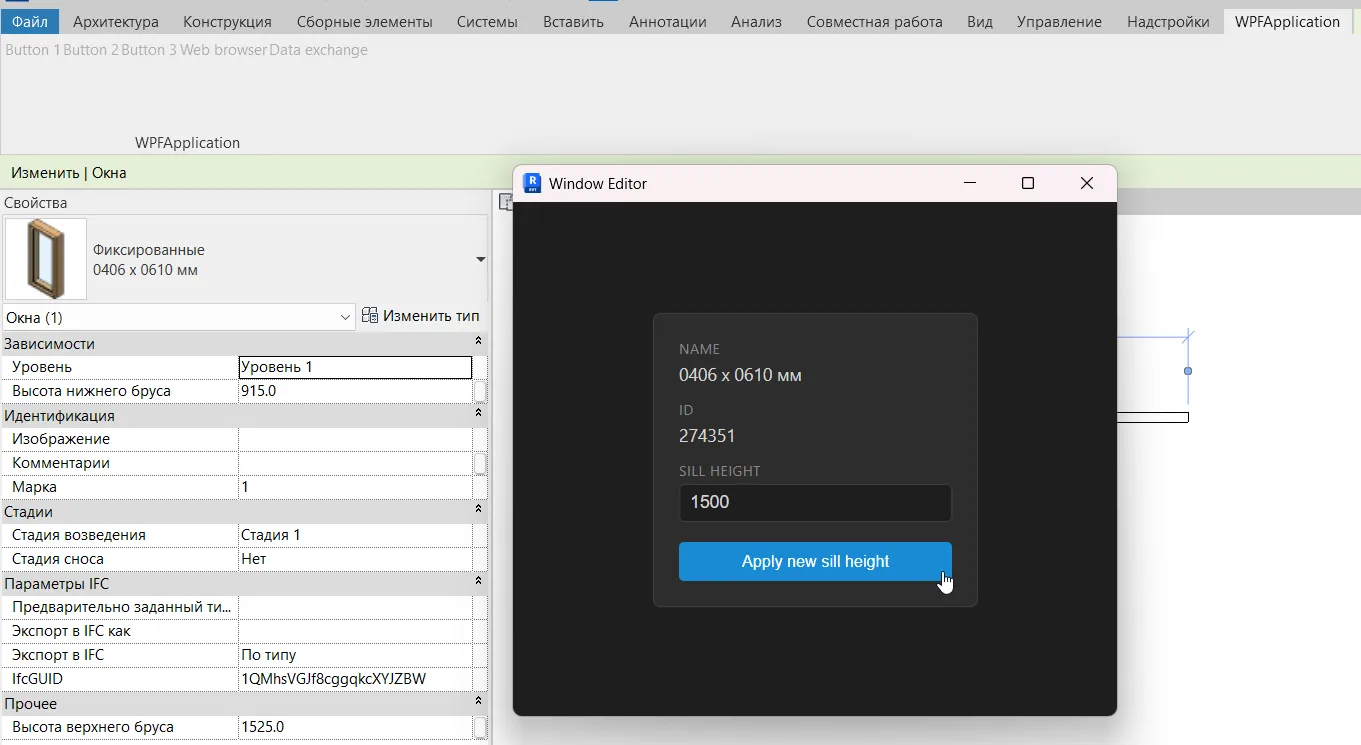1361x745 pixels.
Task: Click the Предварительно заданный тип value cell
Action: pyautogui.click(x=355, y=607)
